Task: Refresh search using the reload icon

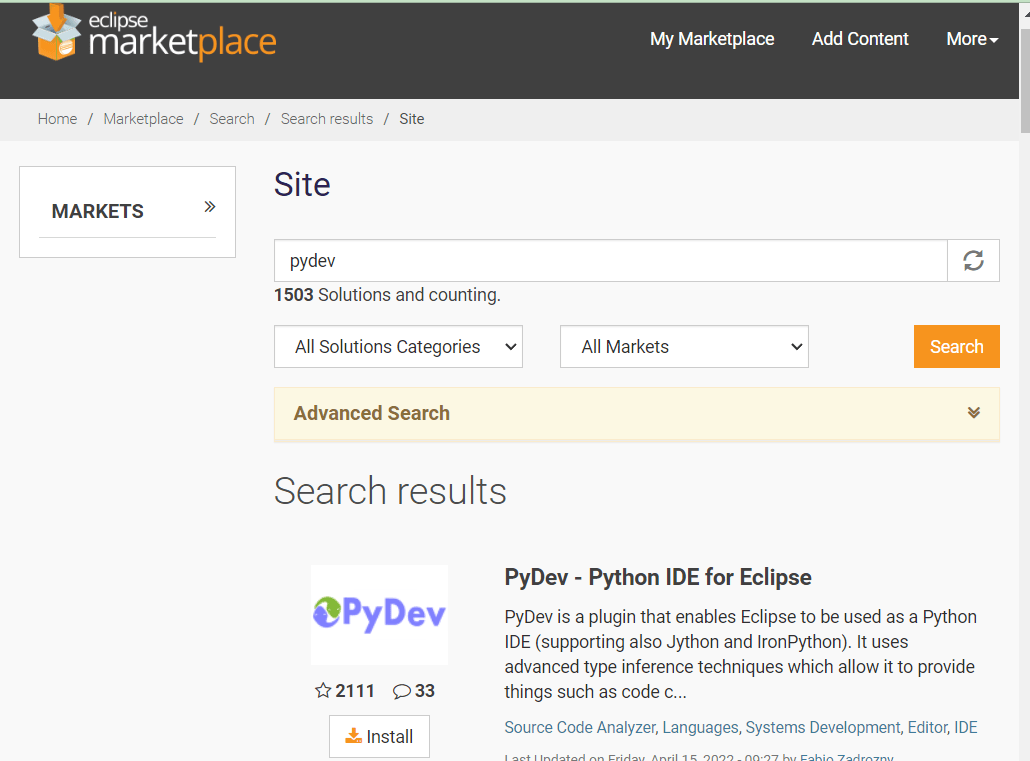Action: tap(973, 260)
